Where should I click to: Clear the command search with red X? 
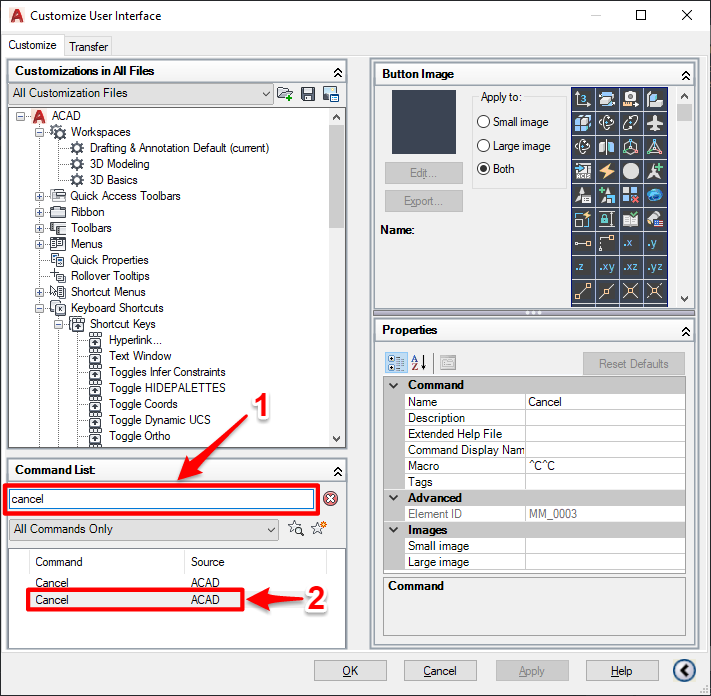click(331, 499)
